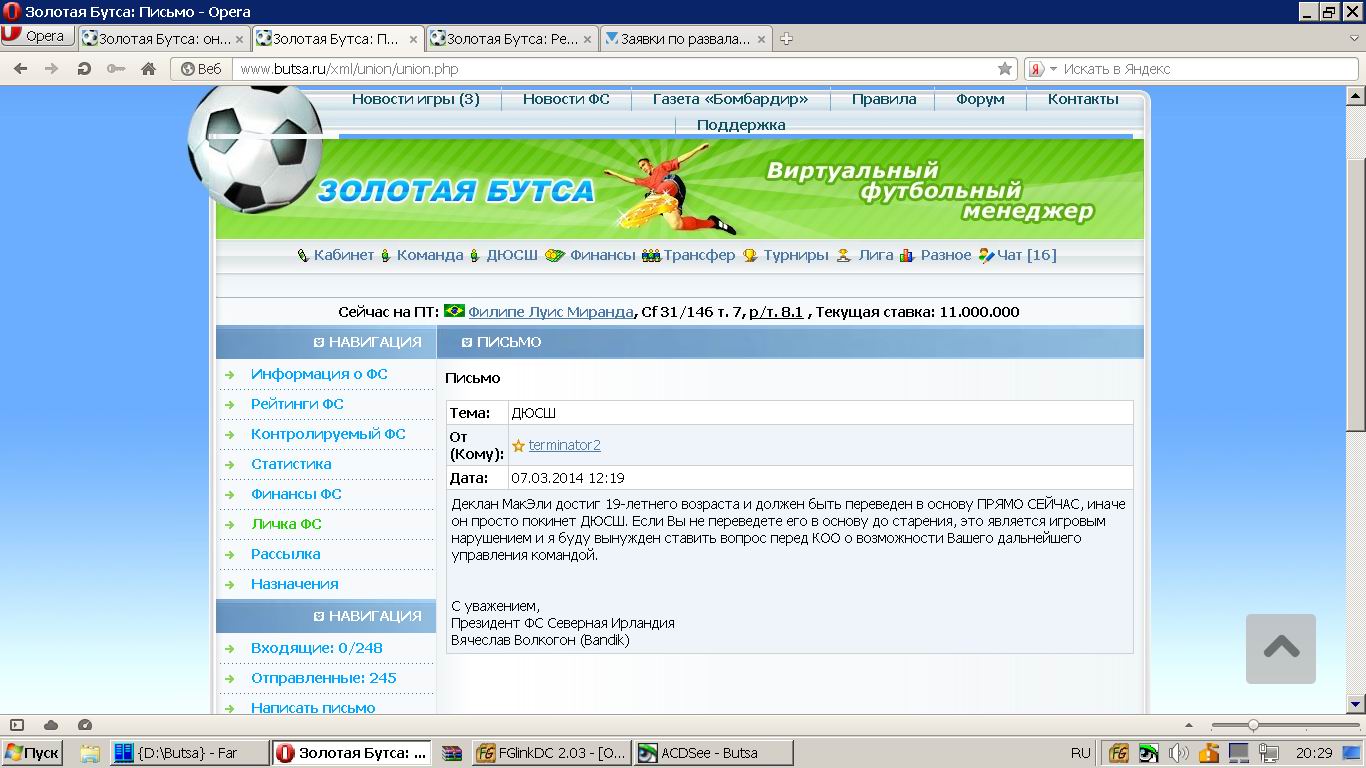Toggle the side panel icon in the status bar

pos(17,725)
